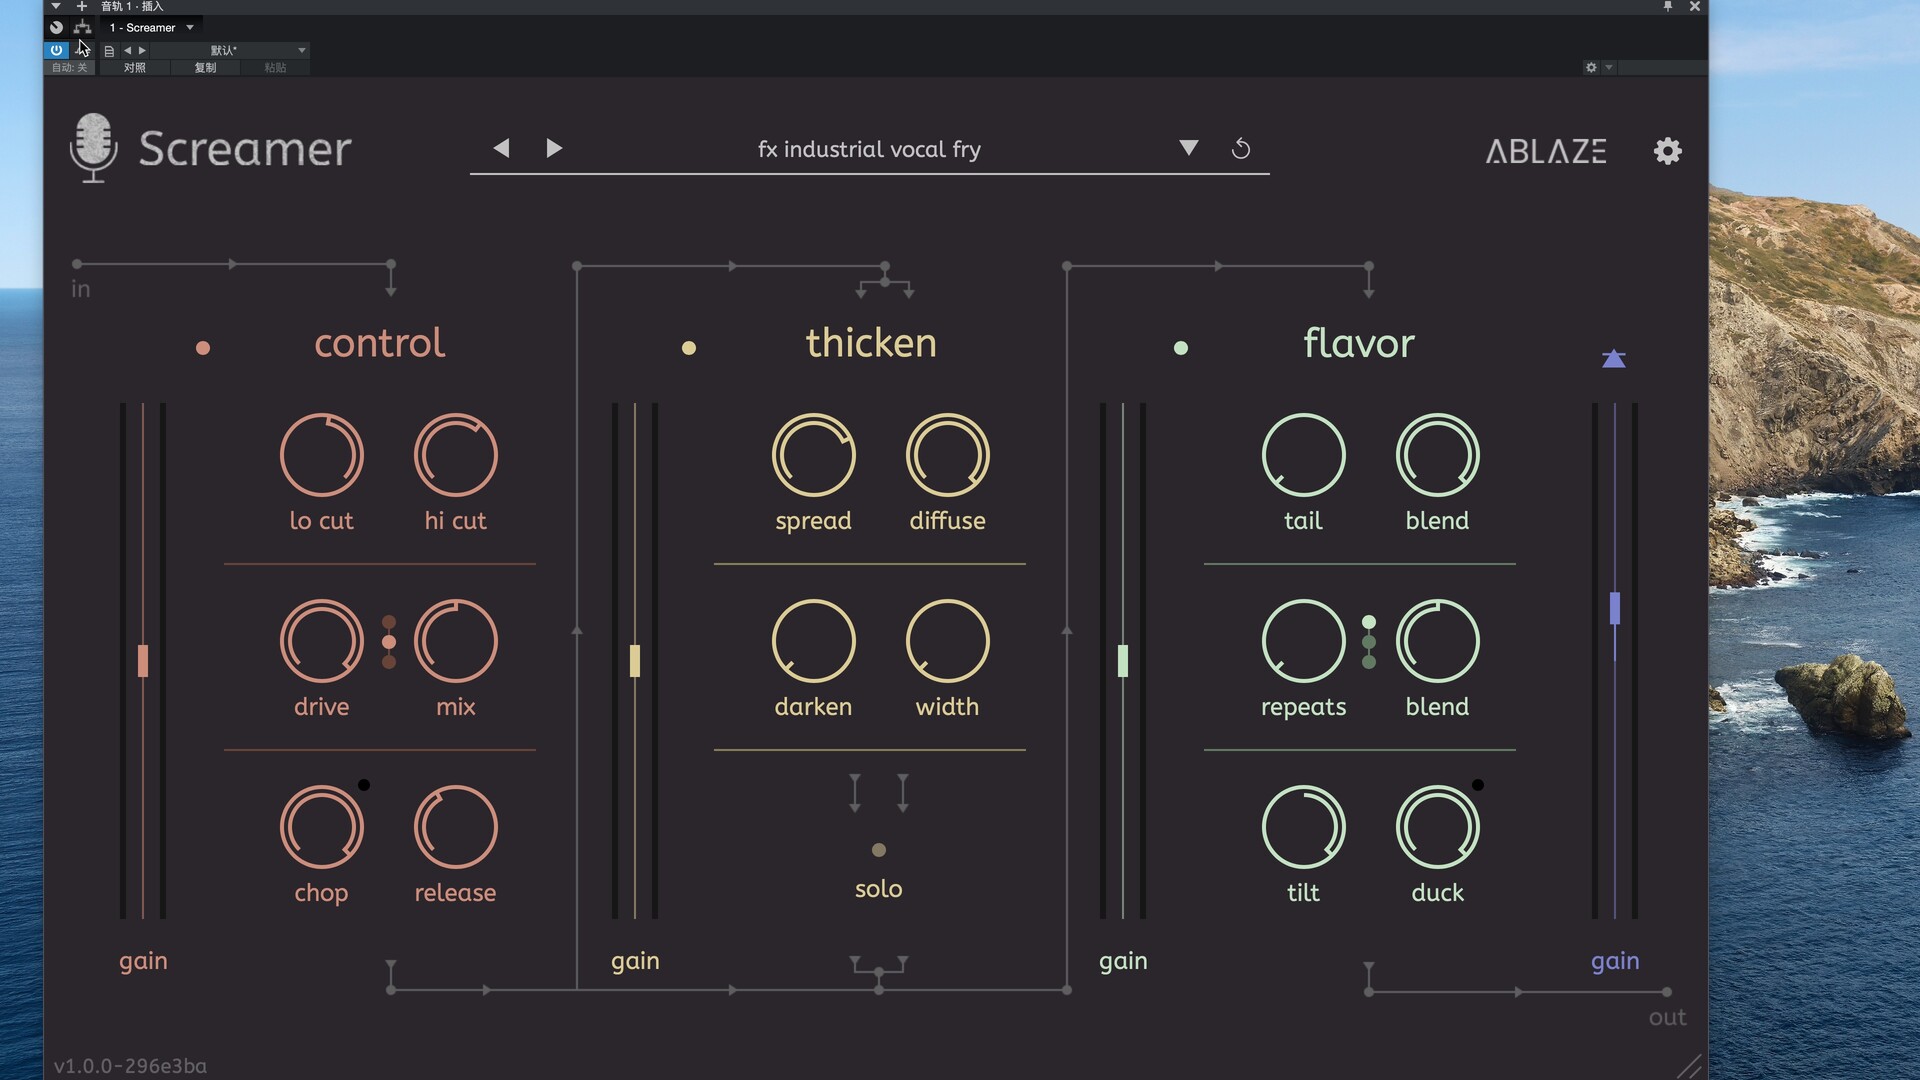Click the 对照 compare button
The height and width of the screenshot is (1080, 1920).
coord(135,67)
